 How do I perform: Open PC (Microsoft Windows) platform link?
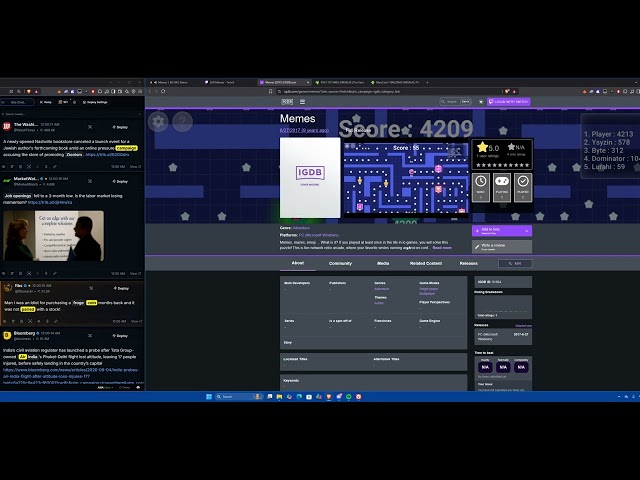coord(319,236)
